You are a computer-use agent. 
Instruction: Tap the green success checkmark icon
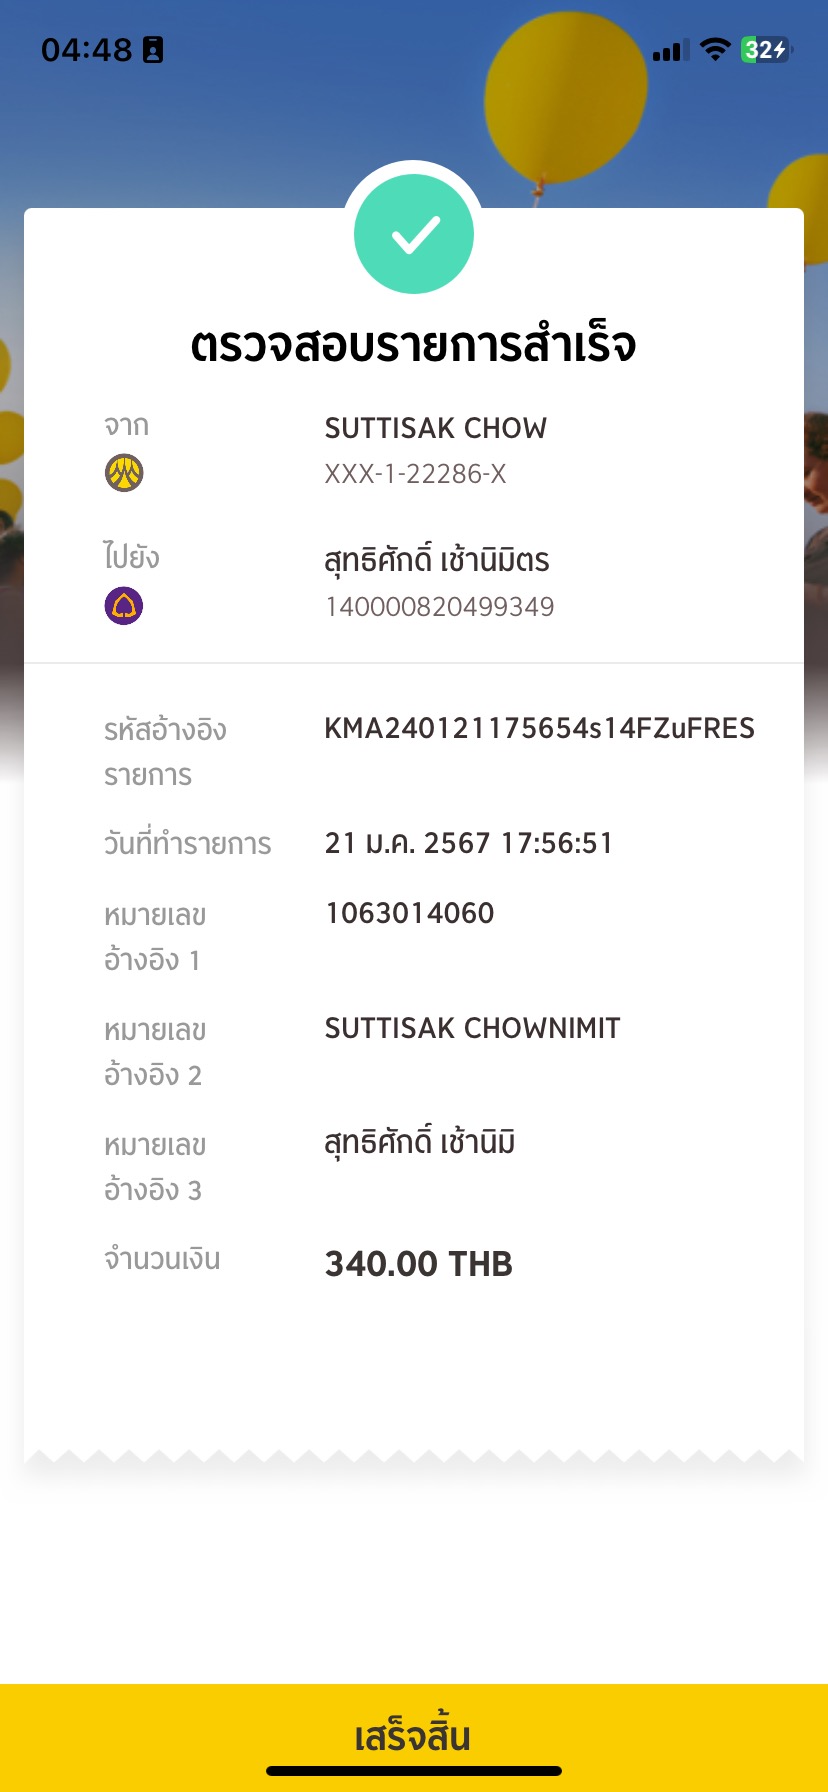413,235
